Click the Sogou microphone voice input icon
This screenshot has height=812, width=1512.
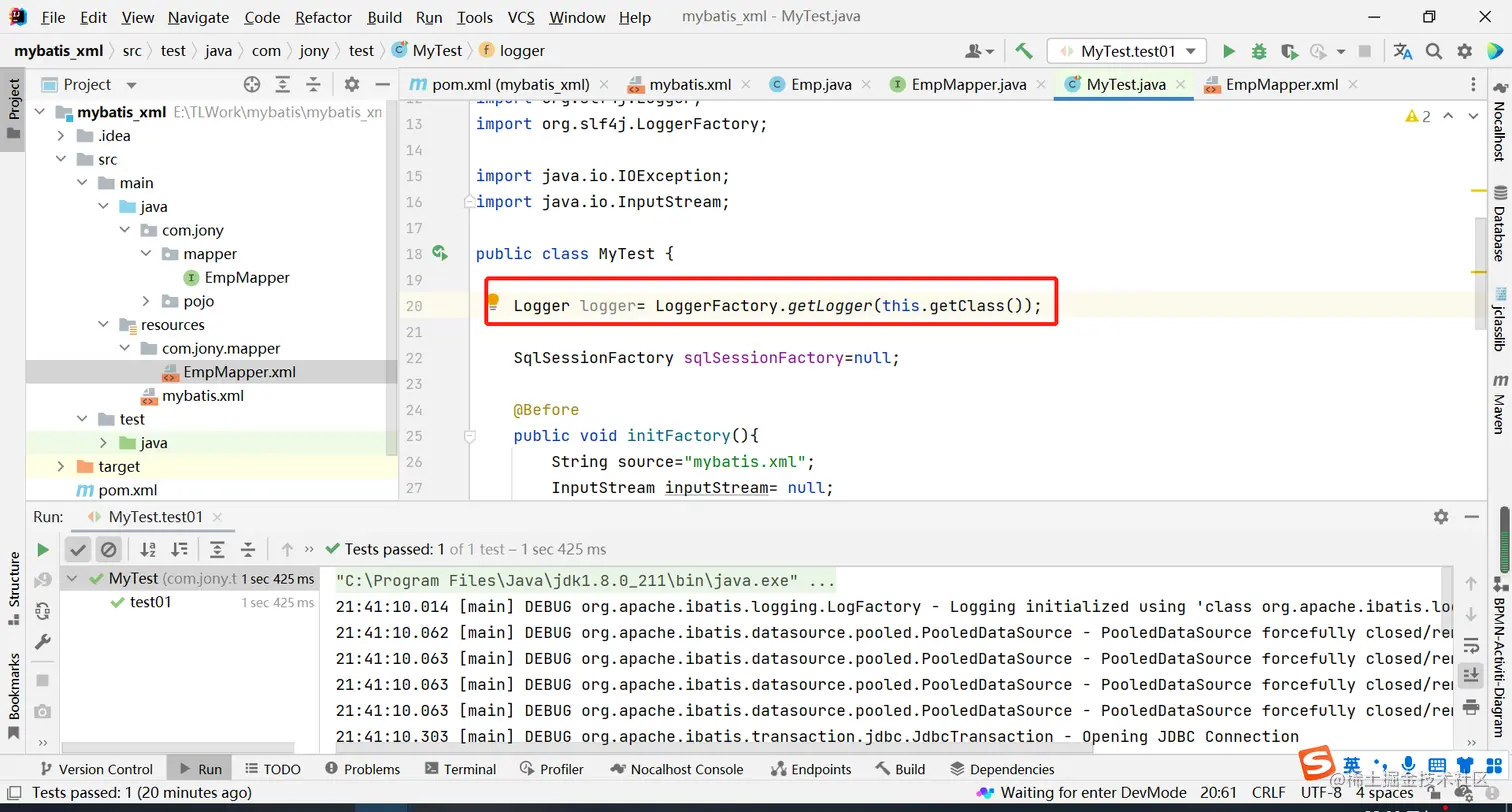(1407, 765)
